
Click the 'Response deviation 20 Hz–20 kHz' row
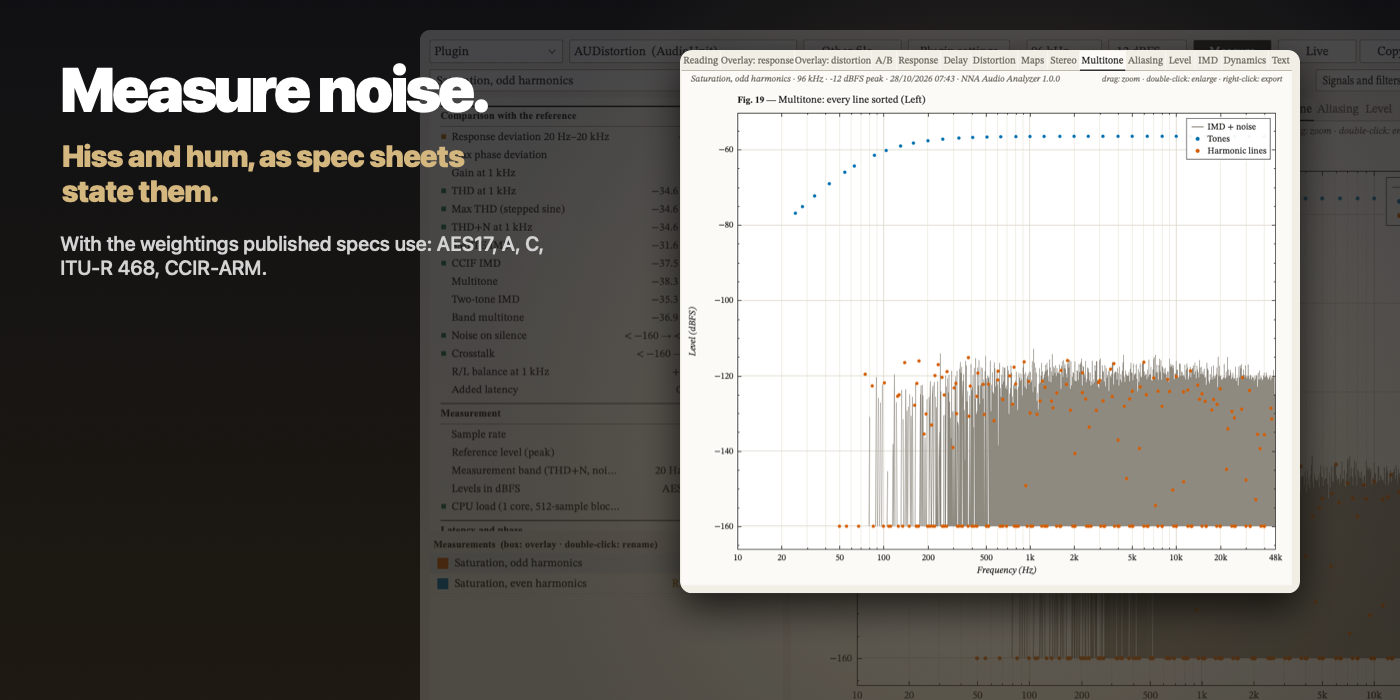[x=560, y=137]
